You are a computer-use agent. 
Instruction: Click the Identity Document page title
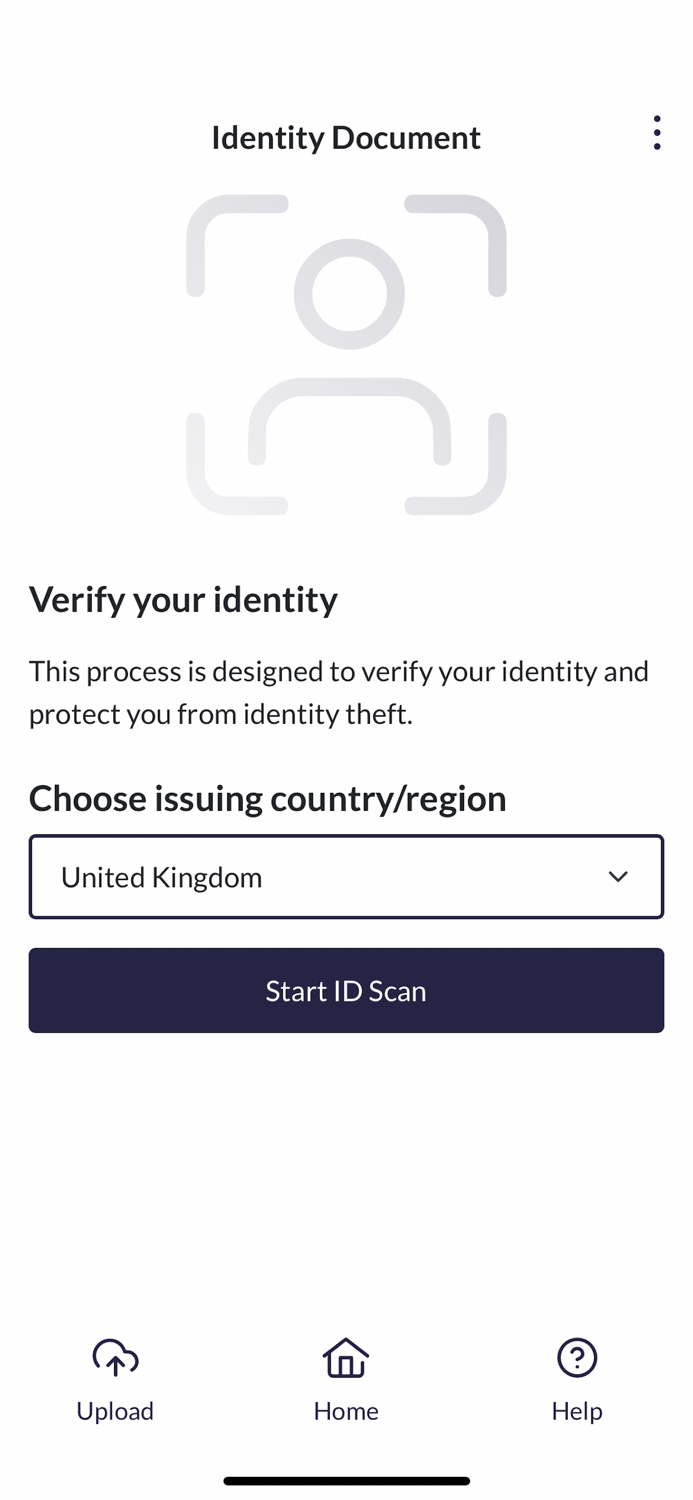click(346, 137)
